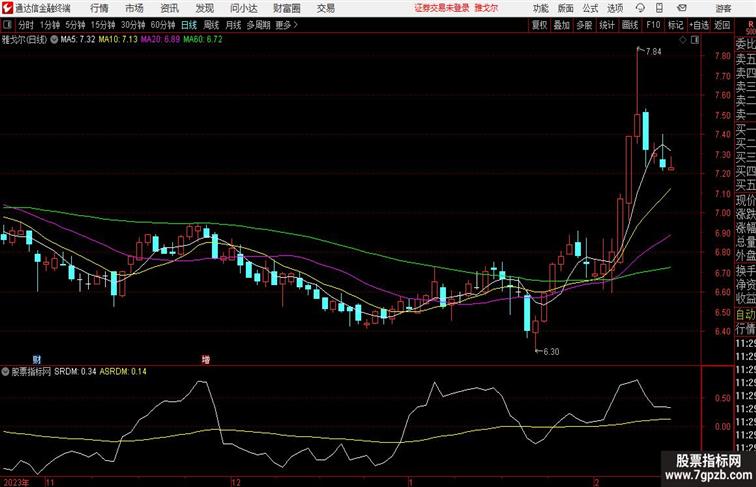Click the SRDM: 0.34 indicator value

pos(75,372)
